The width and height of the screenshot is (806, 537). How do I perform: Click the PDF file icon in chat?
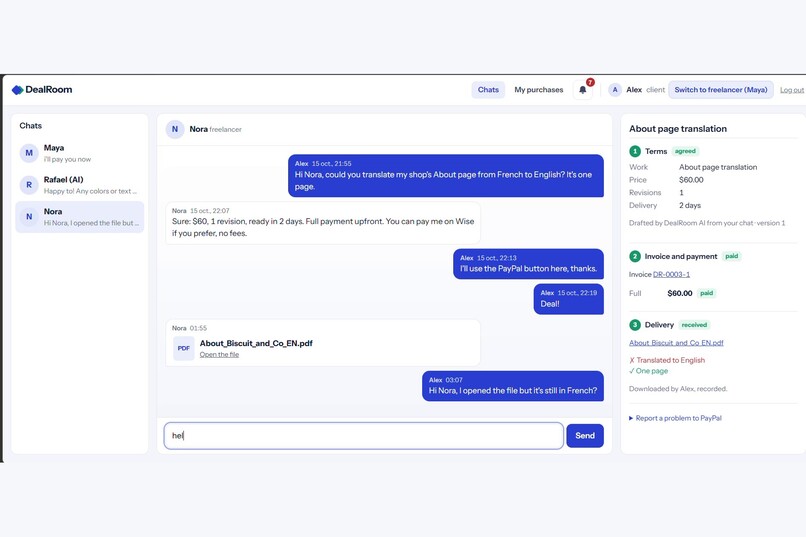[x=184, y=348]
